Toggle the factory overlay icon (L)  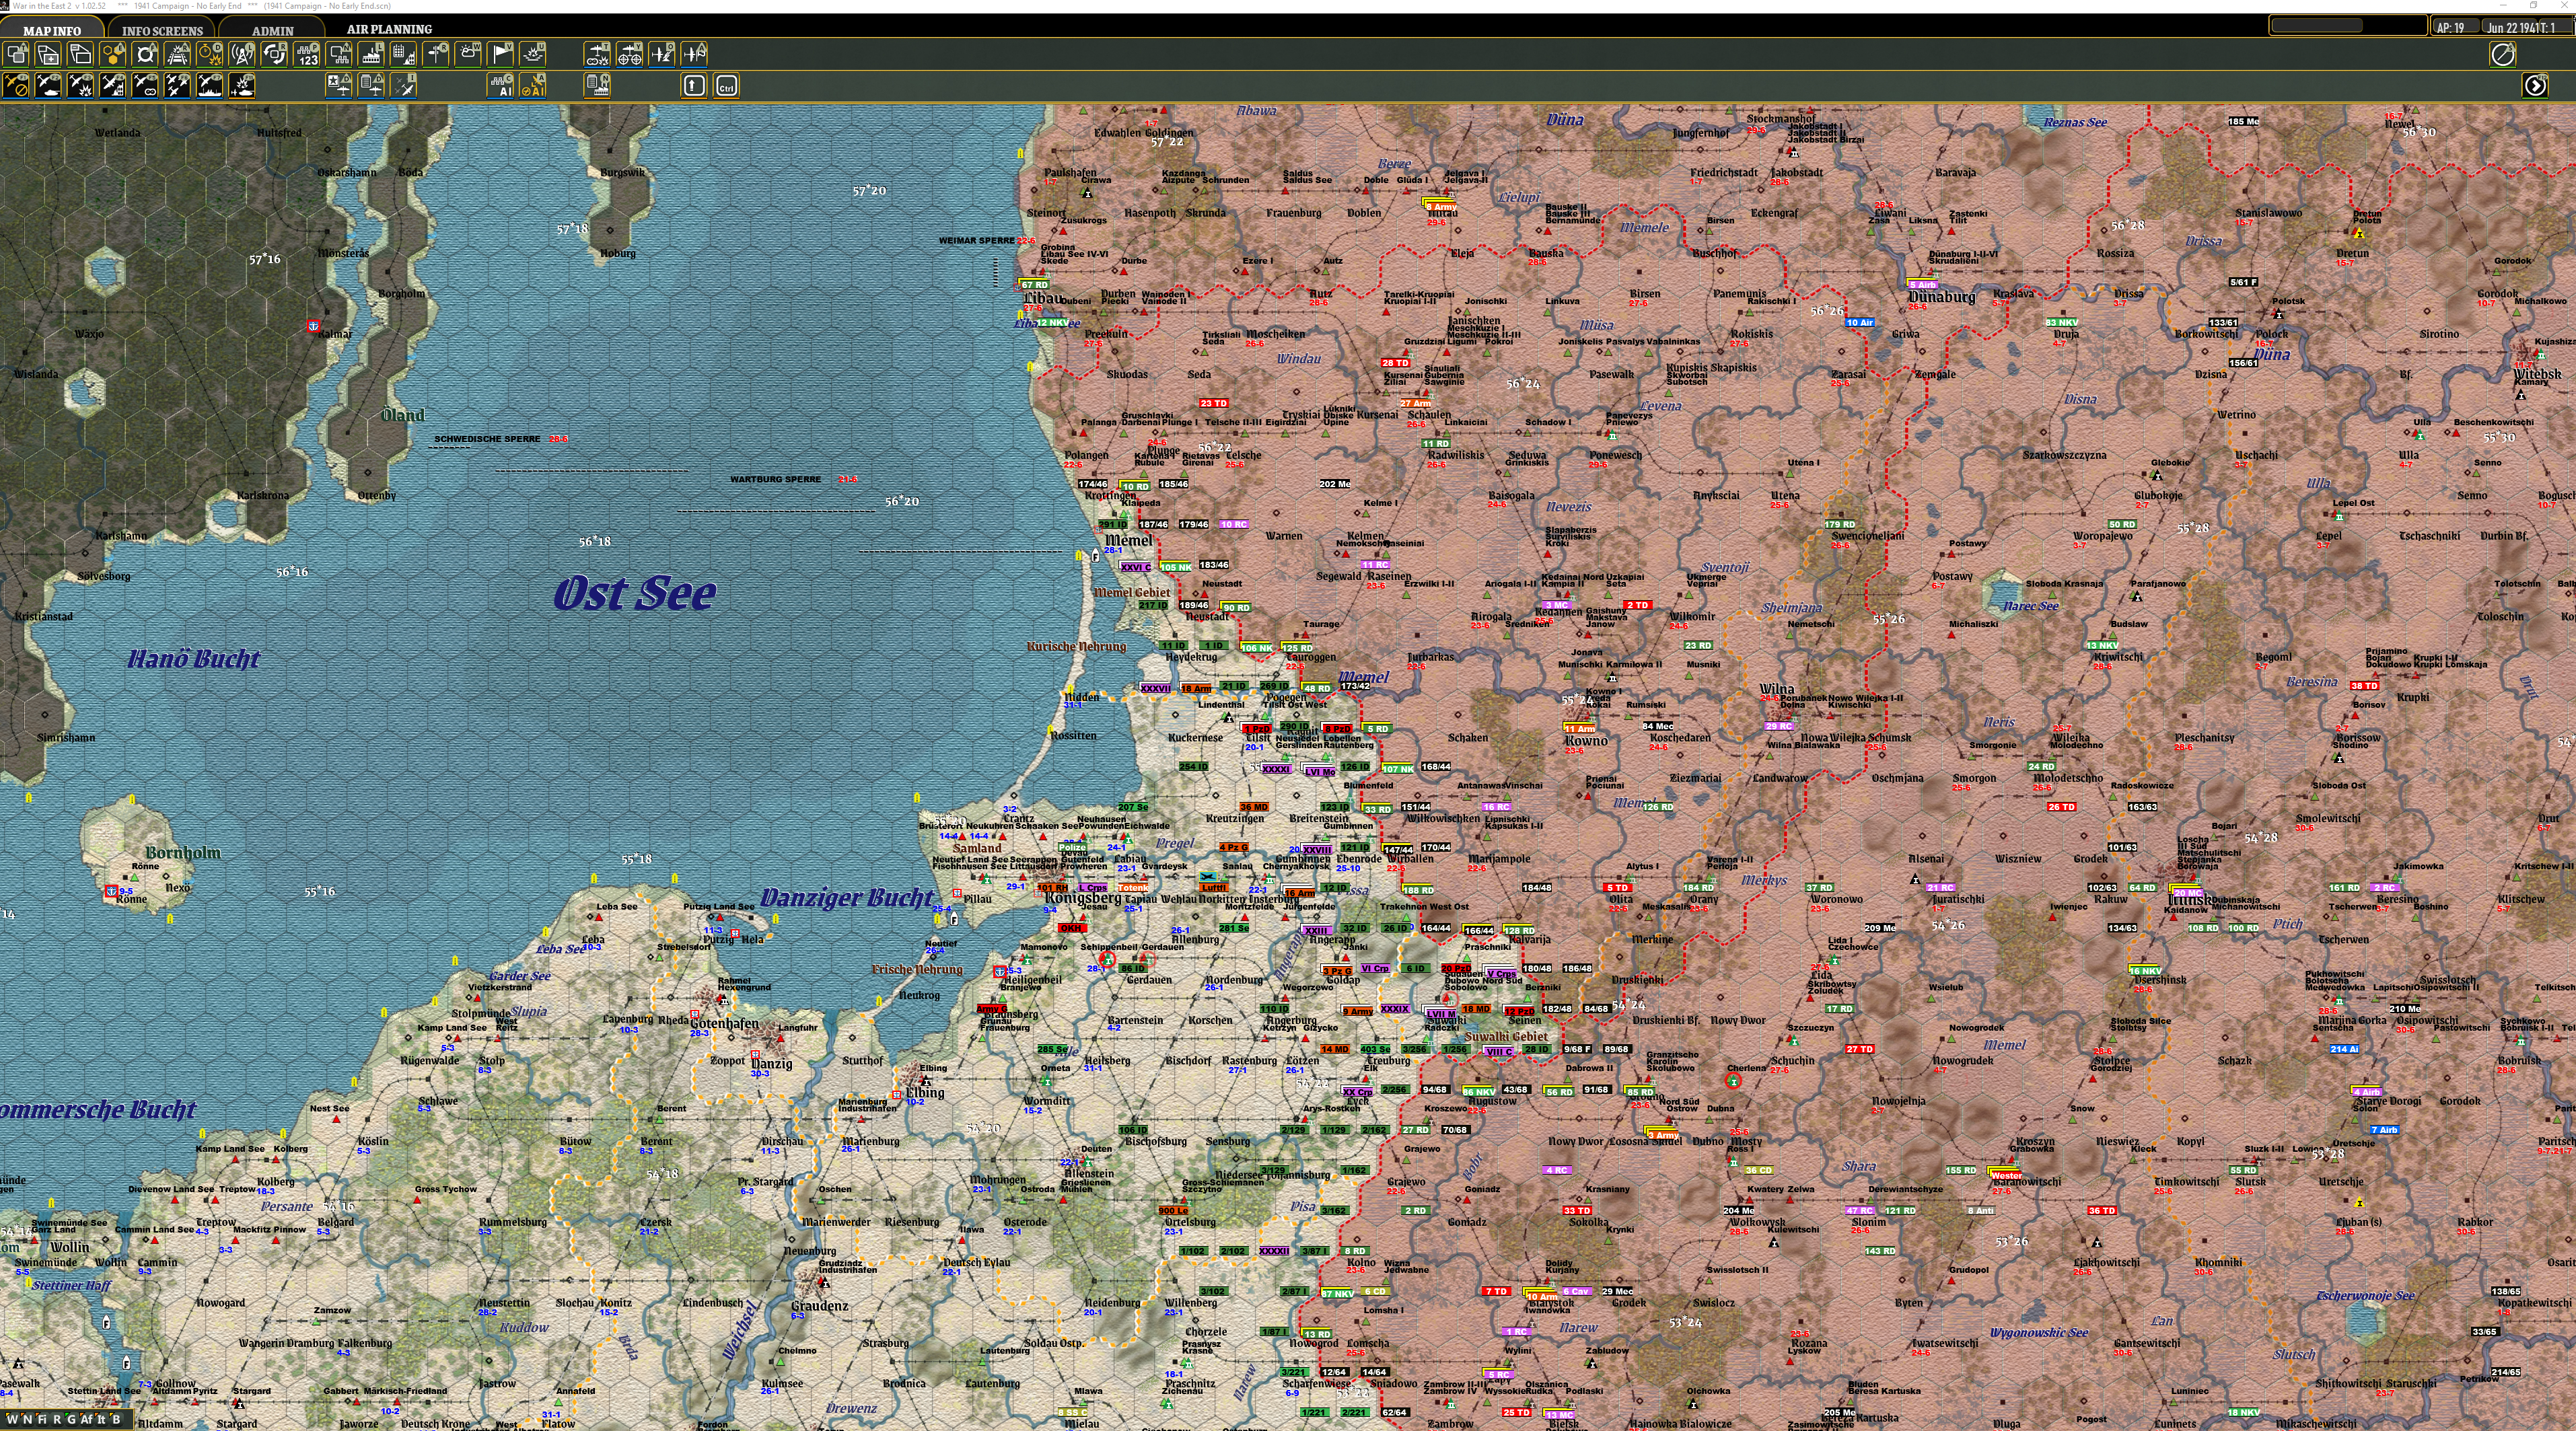[x=372, y=54]
